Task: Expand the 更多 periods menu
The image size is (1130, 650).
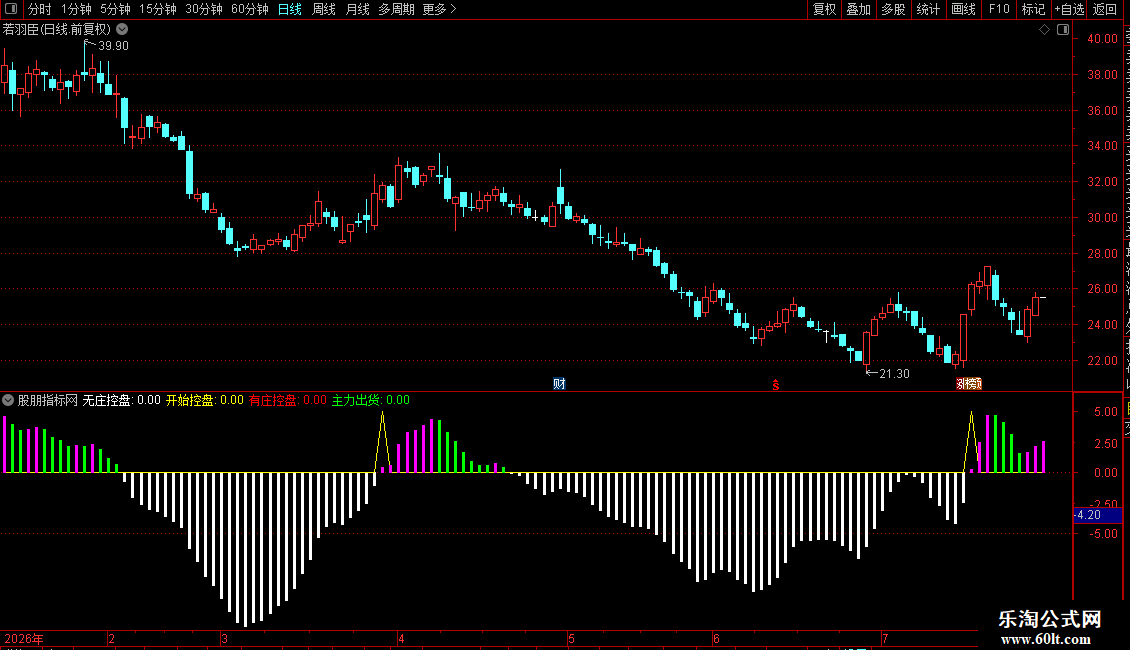Action: point(439,9)
